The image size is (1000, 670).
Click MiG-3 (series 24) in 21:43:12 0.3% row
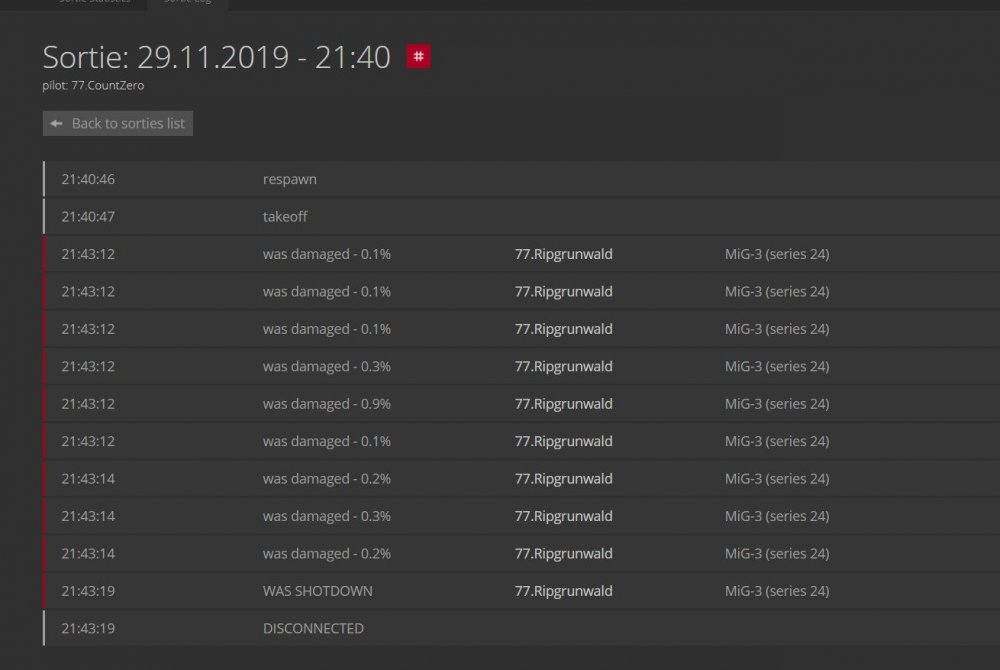tap(777, 367)
